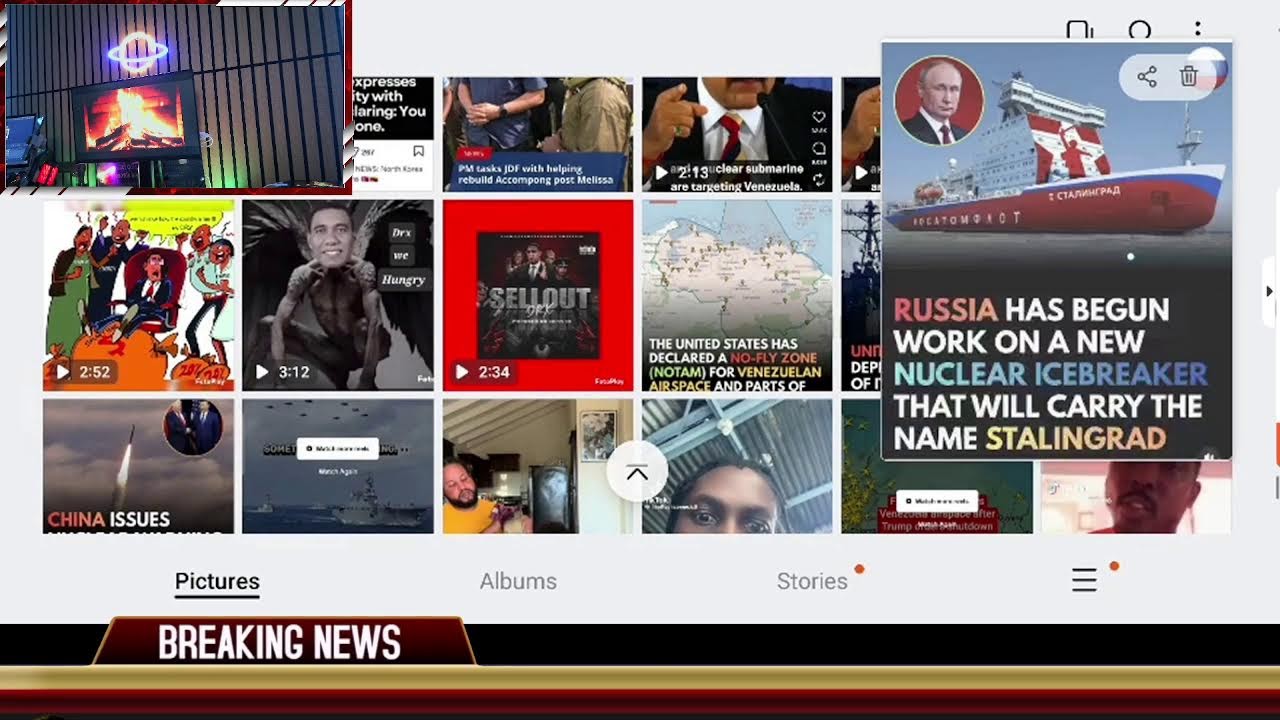
Task: Play the 3:12 Drx we Hungry video
Action: (x=338, y=295)
